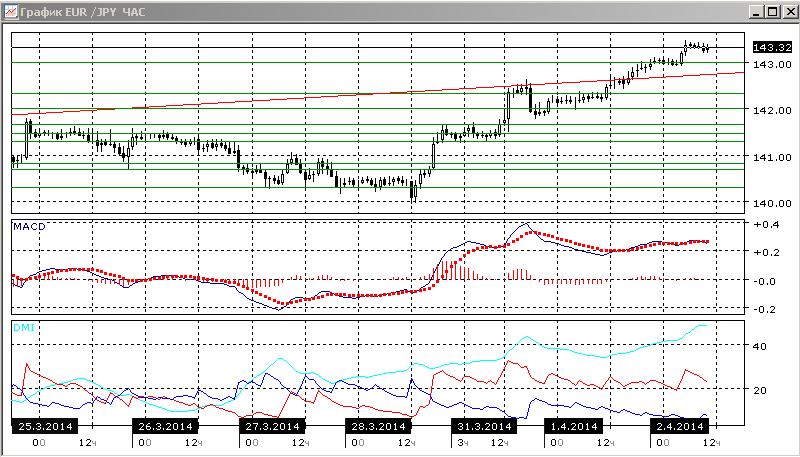Image resolution: width=800 pixels, height=457 pixels.
Task: Click the 1.4.2014 date marker
Action: (x=574, y=426)
